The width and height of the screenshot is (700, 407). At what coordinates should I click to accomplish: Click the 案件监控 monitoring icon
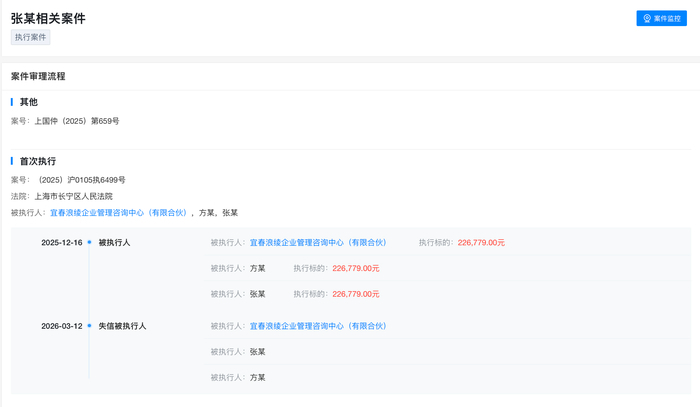(647, 18)
